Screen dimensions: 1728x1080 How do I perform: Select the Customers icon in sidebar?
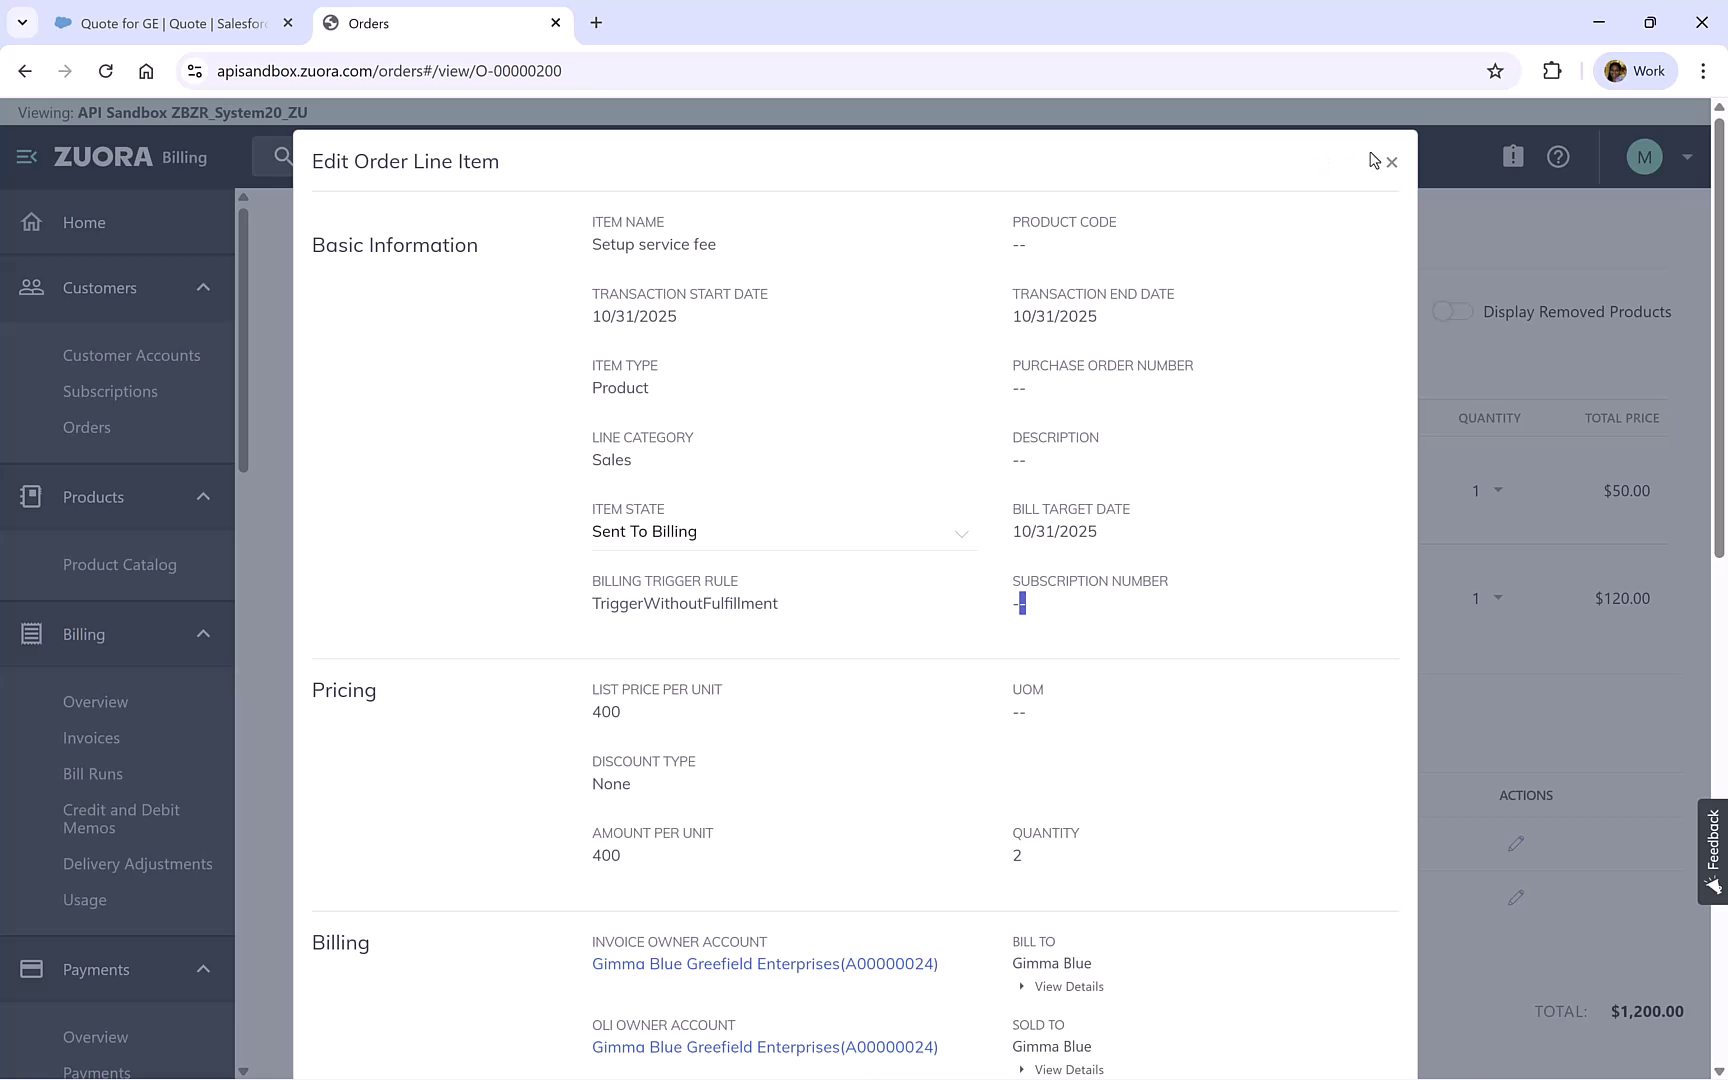coord(32,287)
